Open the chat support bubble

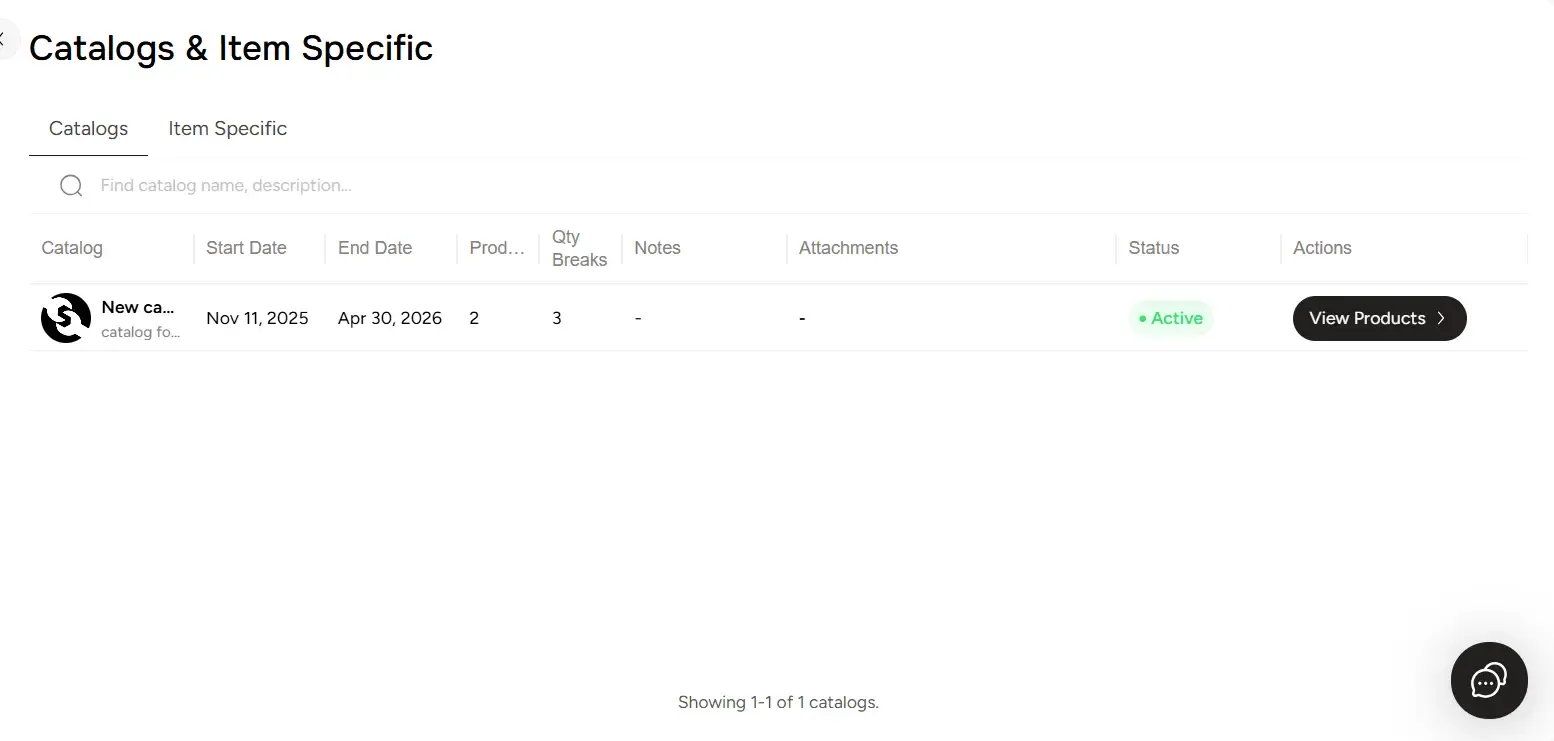point(1488,681)
